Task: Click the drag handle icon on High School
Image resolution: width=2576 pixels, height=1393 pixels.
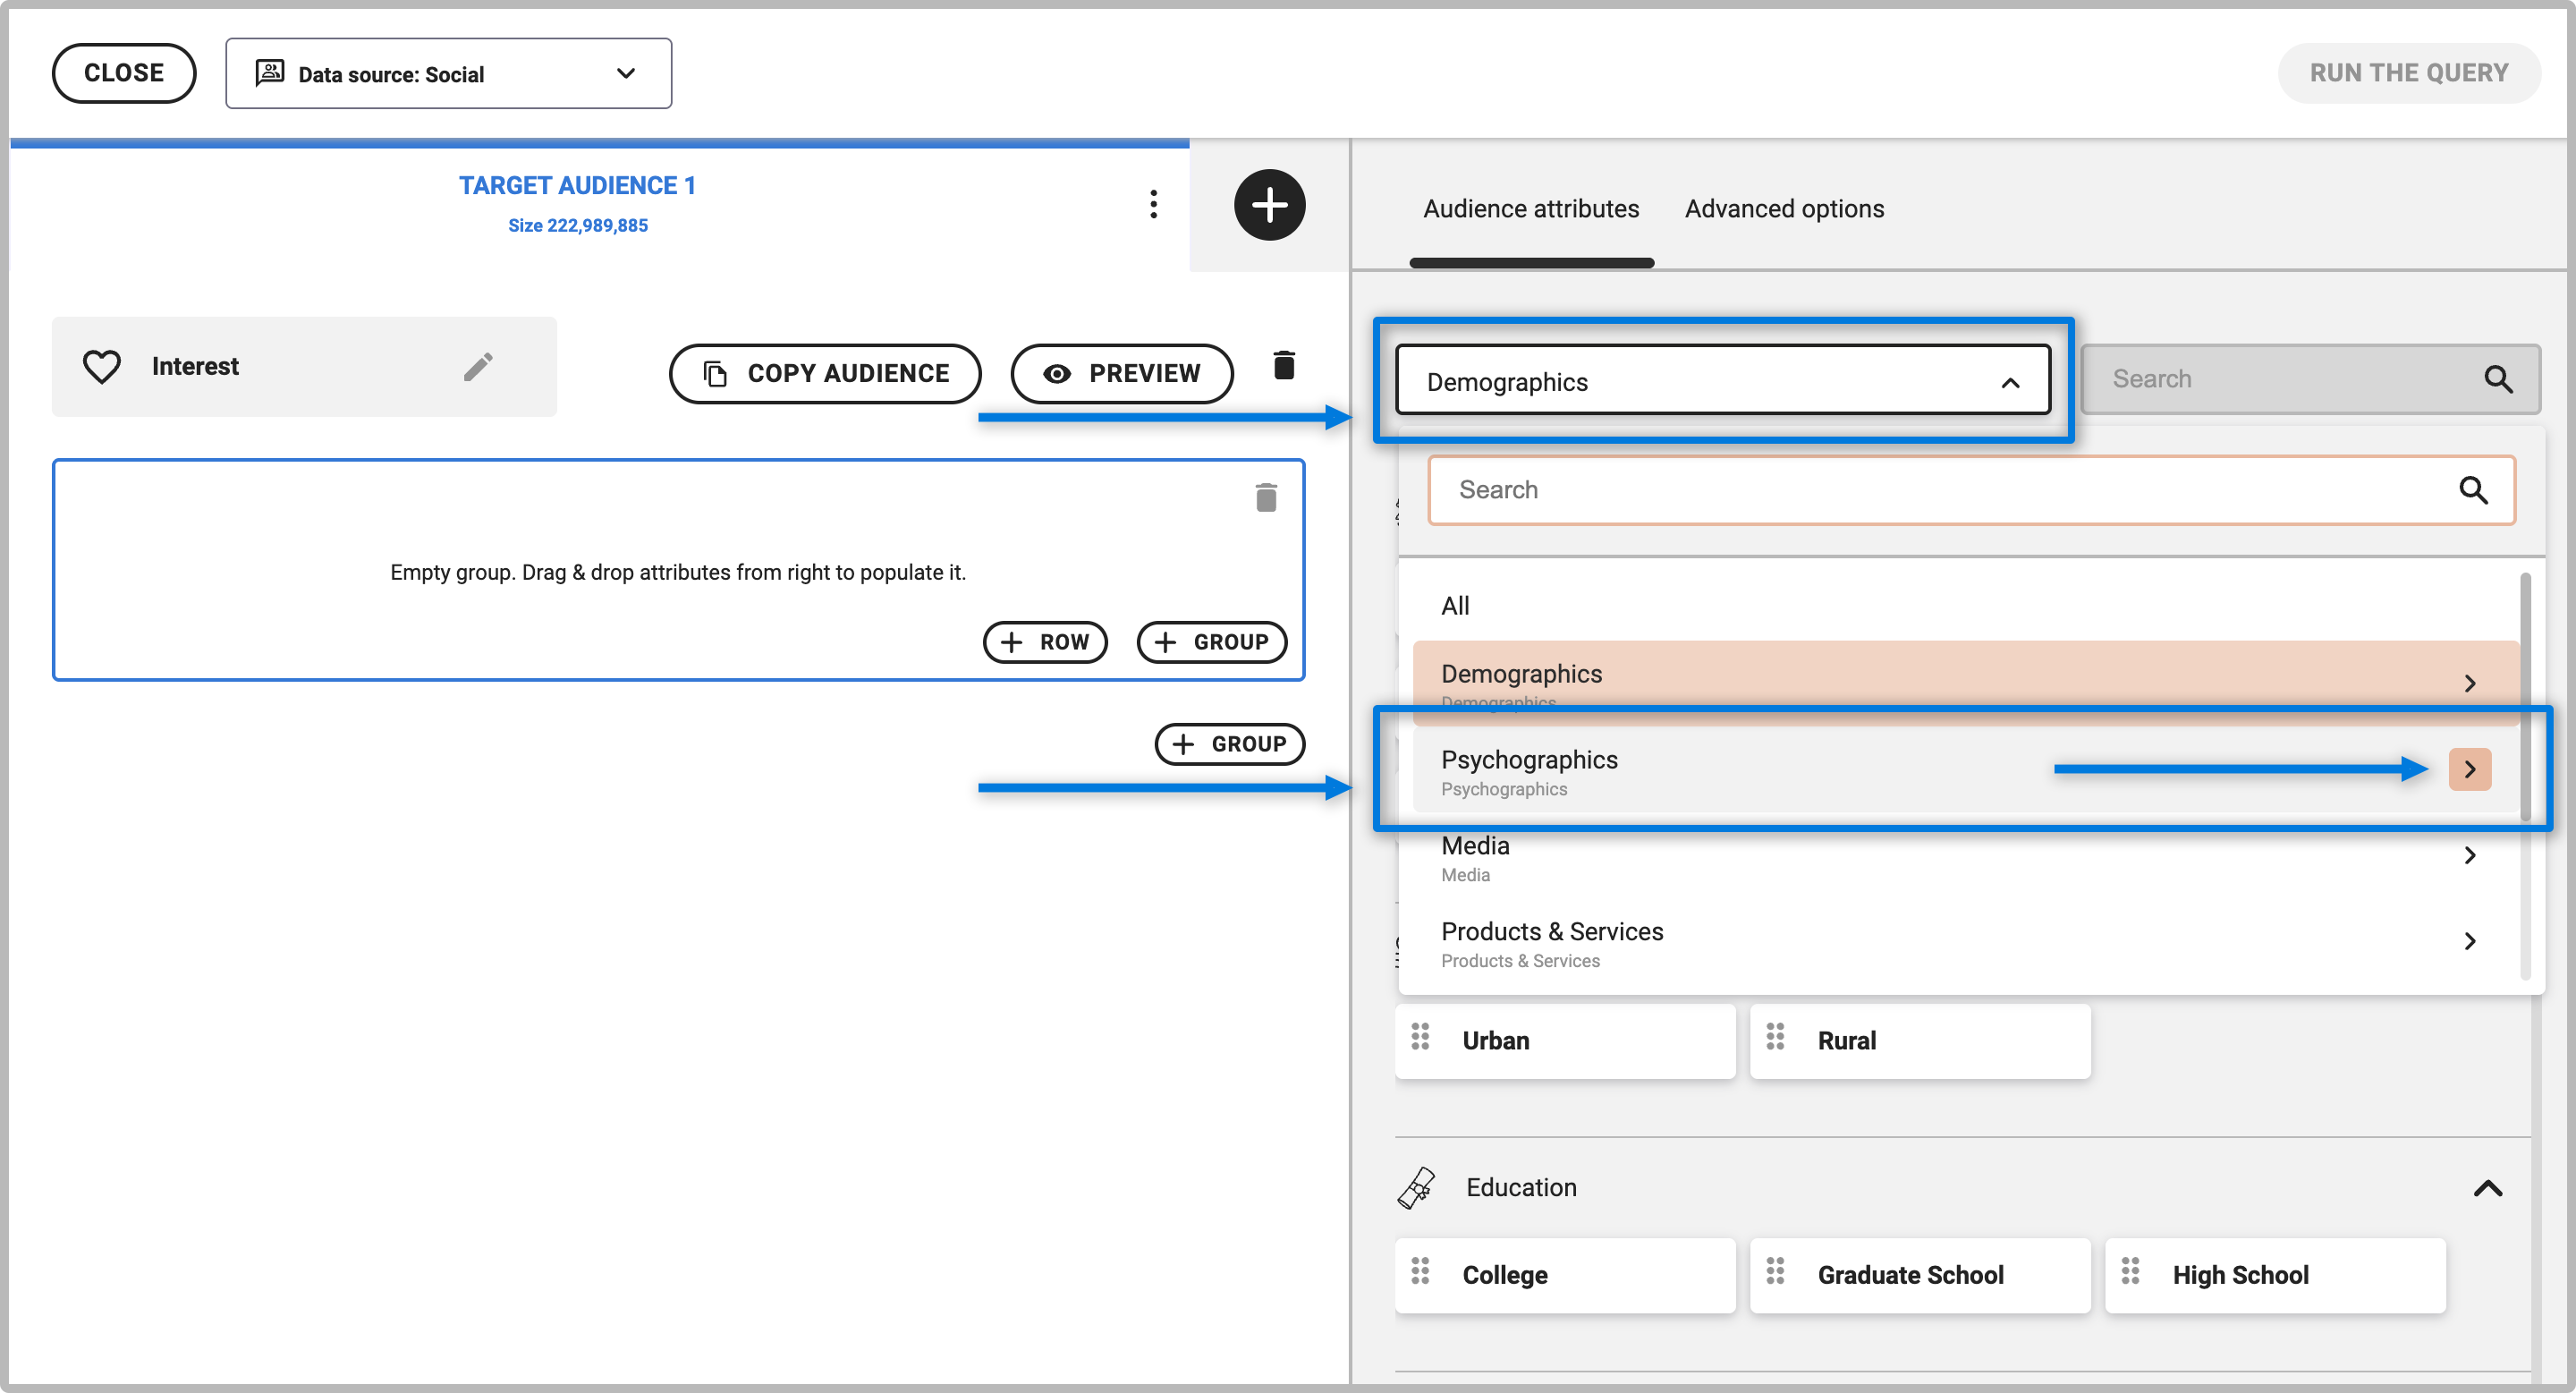Action: pos(2129,1271)
